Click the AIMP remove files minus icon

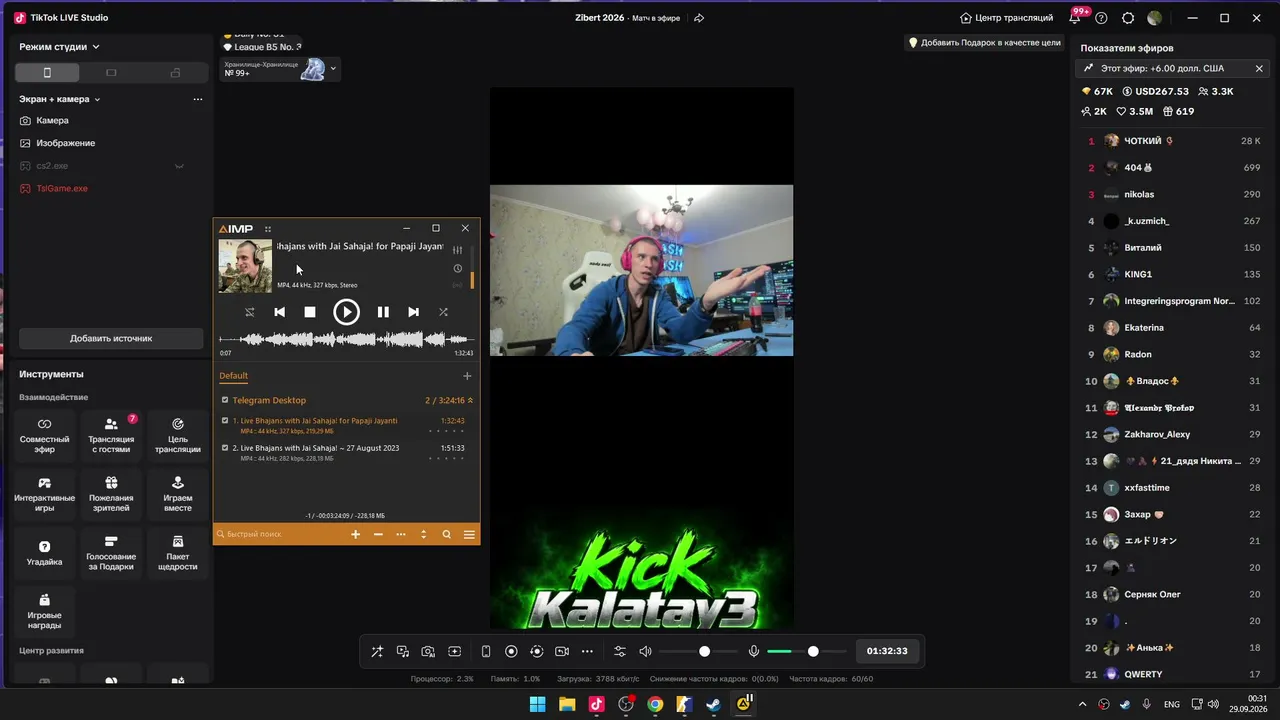[378, 535]
